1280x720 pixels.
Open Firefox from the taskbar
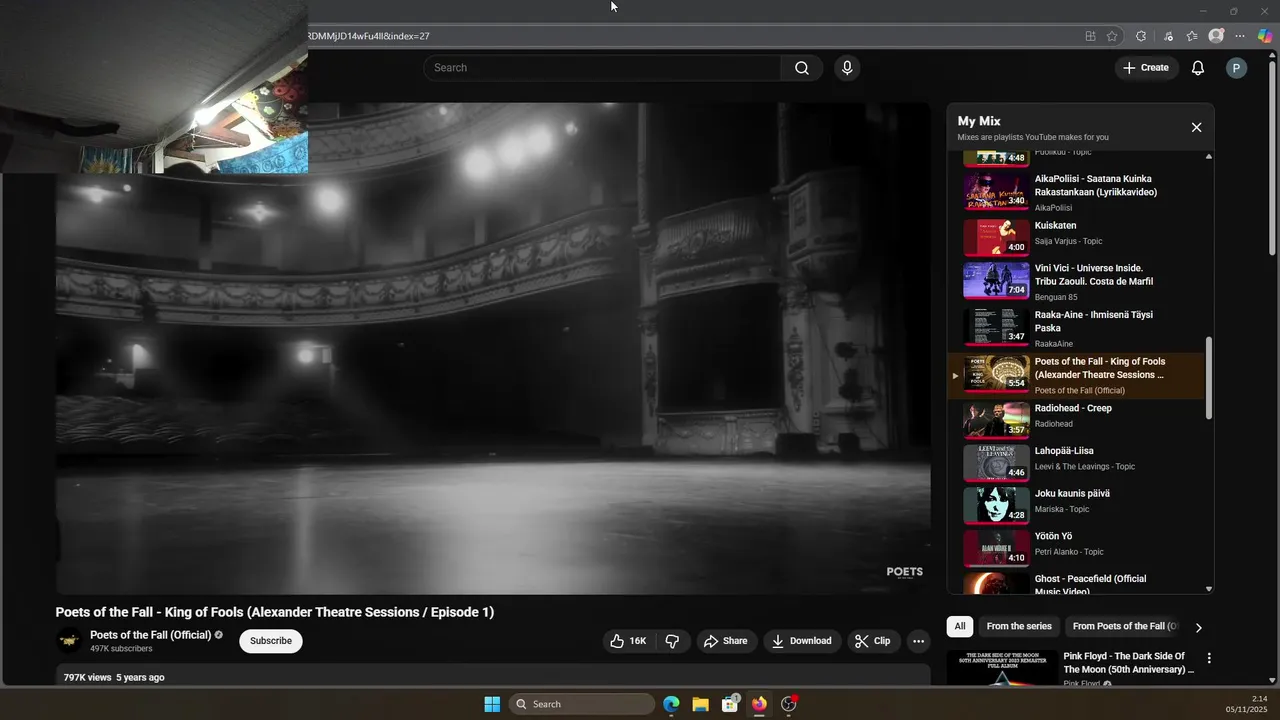pos(759,704)
